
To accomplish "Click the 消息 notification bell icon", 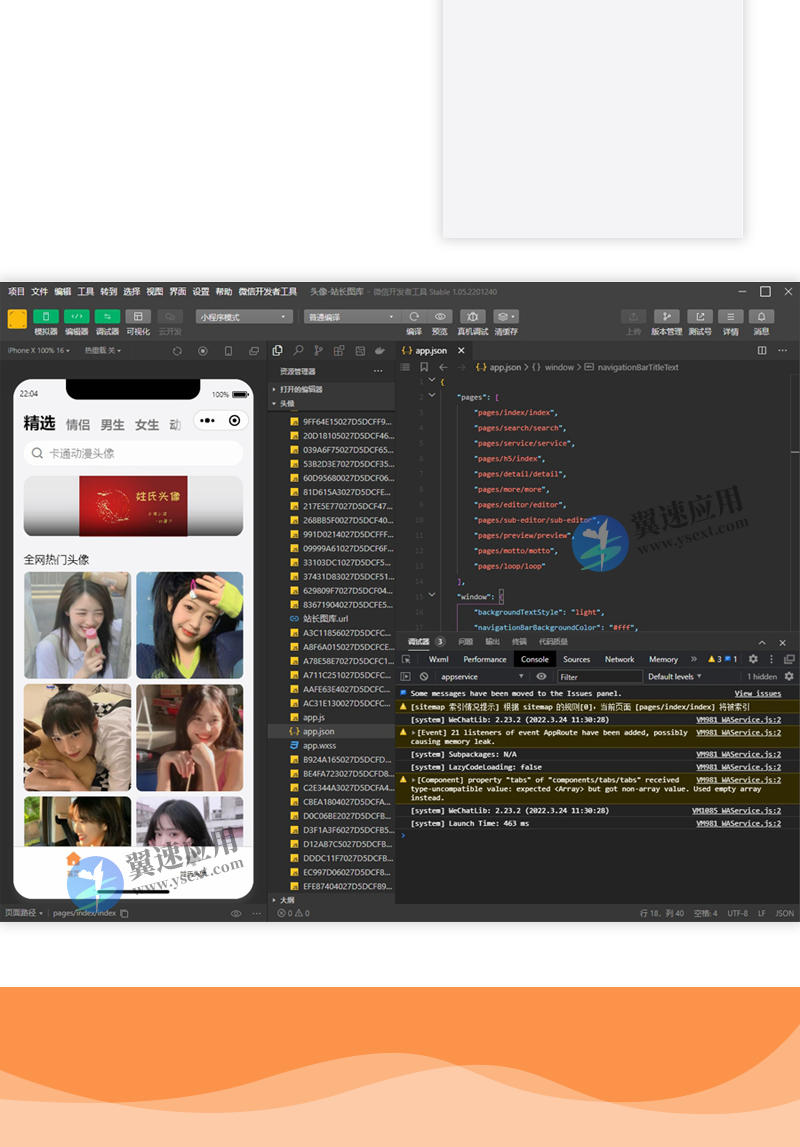I will (x=761, y=317).
